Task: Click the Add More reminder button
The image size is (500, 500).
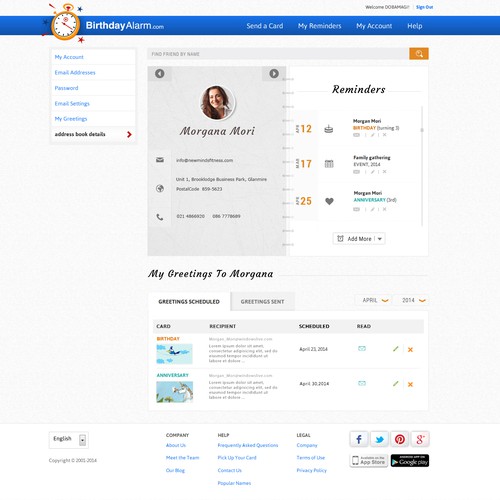Action: [x=359, y=239]
